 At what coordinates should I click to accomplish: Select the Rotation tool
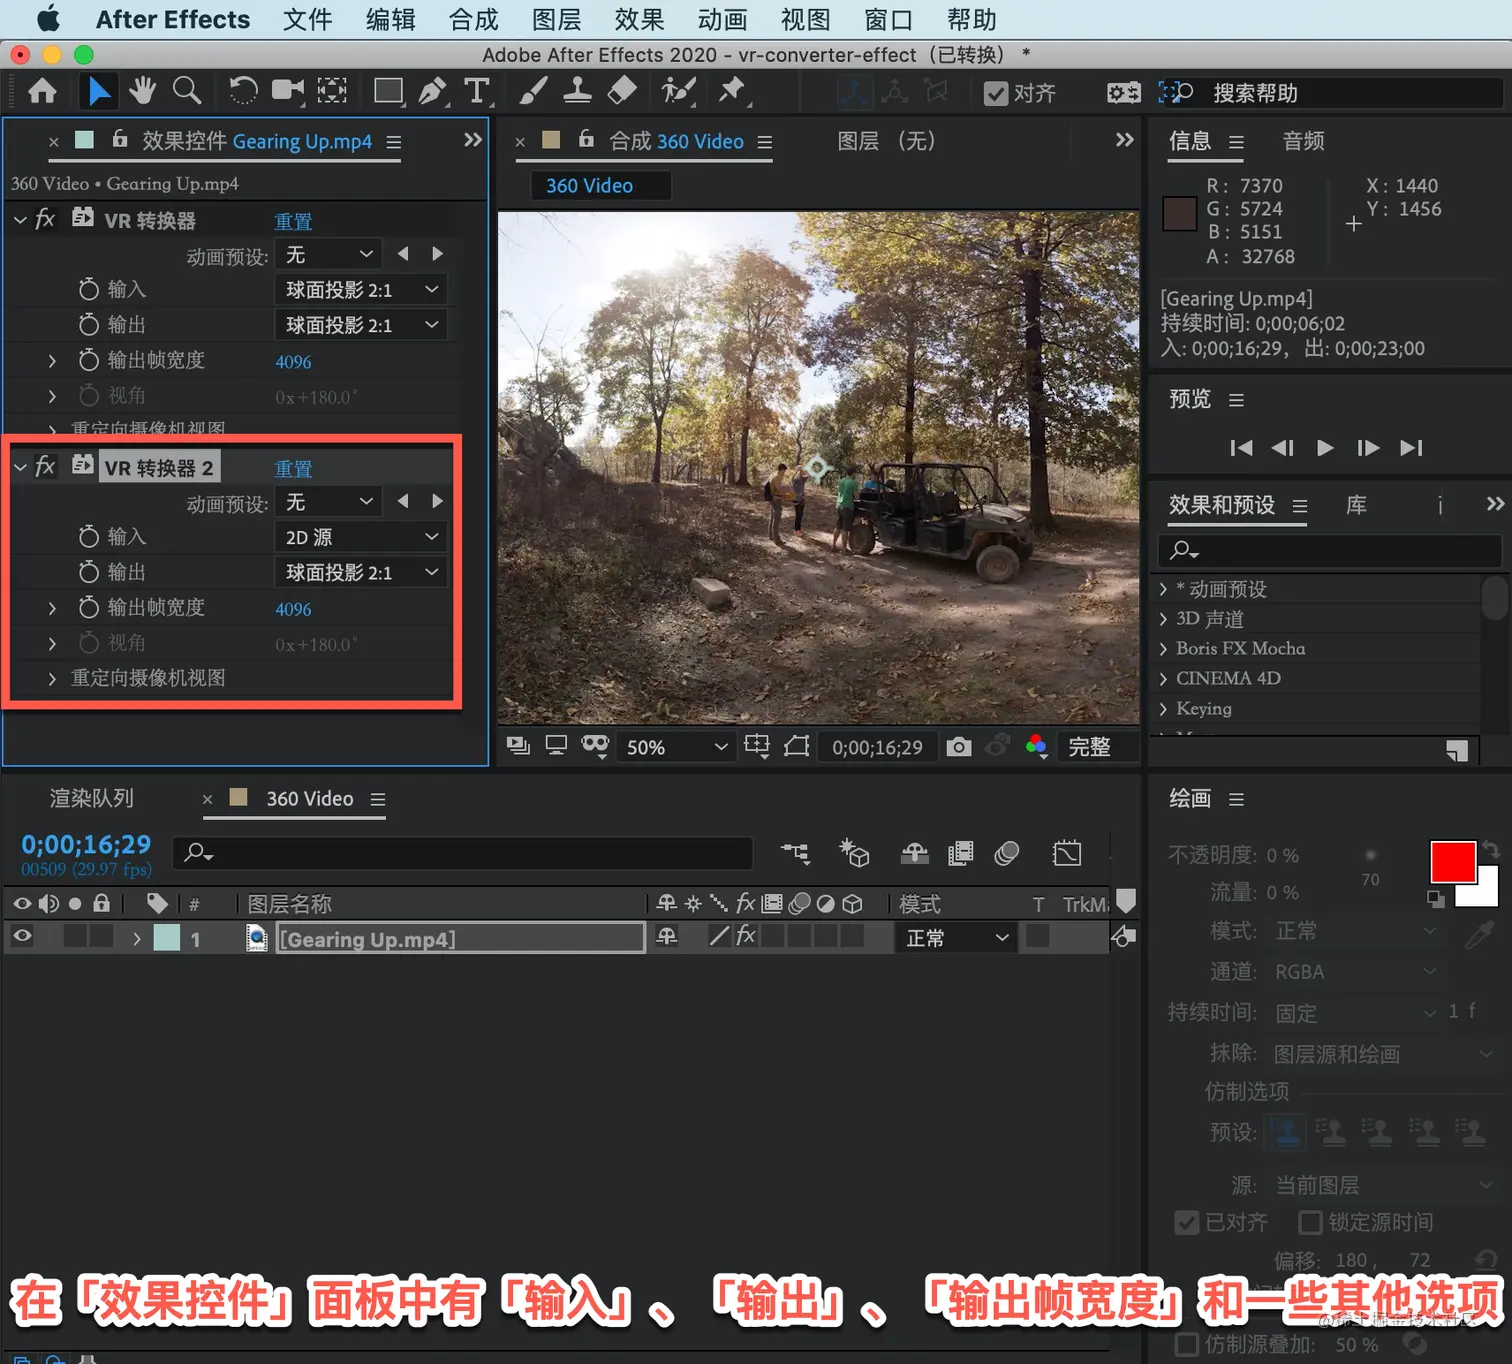tap(242, 91)
